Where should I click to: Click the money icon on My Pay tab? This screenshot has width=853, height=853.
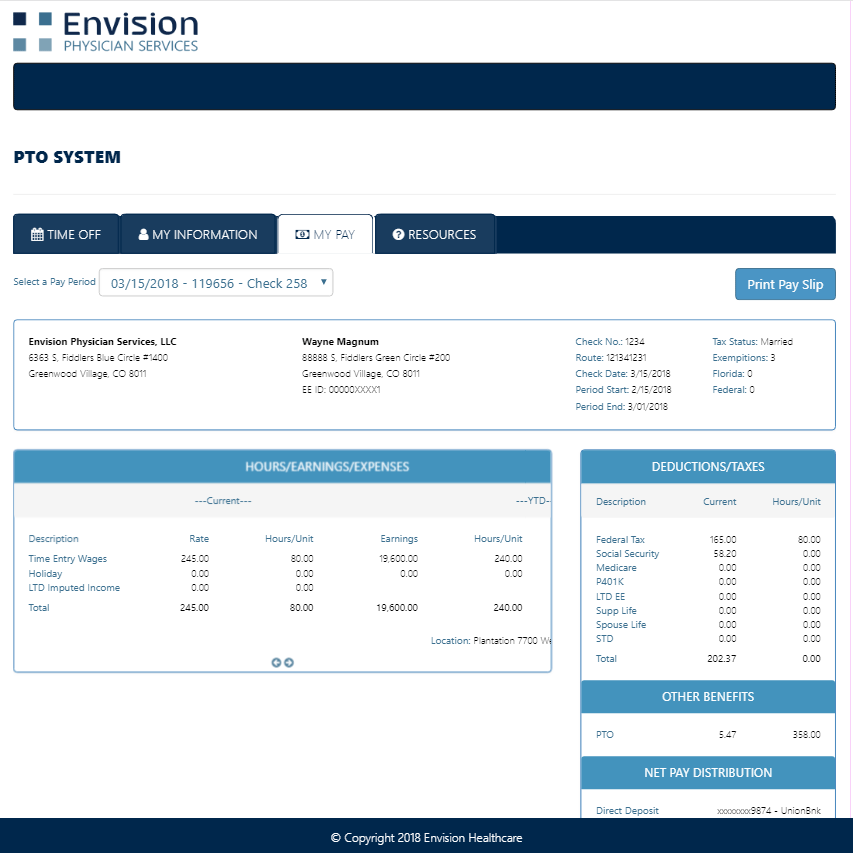coord(302,234)
